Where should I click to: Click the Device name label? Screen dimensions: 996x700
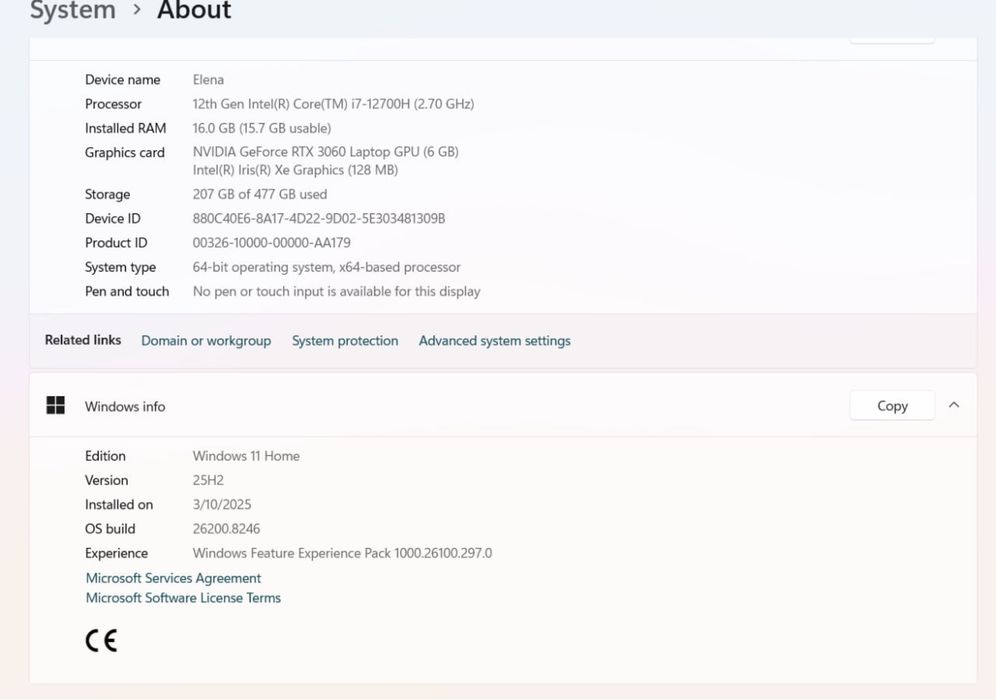[x=123, y=79]
